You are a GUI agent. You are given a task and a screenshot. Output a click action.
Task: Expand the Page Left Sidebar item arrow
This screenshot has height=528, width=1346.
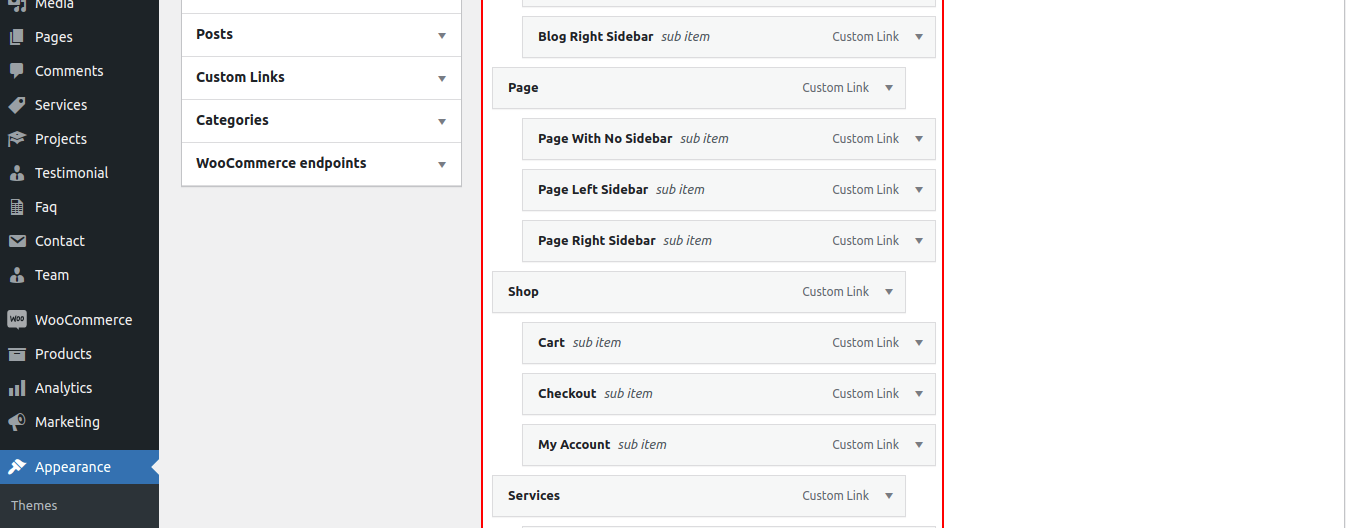coord(919,190)
